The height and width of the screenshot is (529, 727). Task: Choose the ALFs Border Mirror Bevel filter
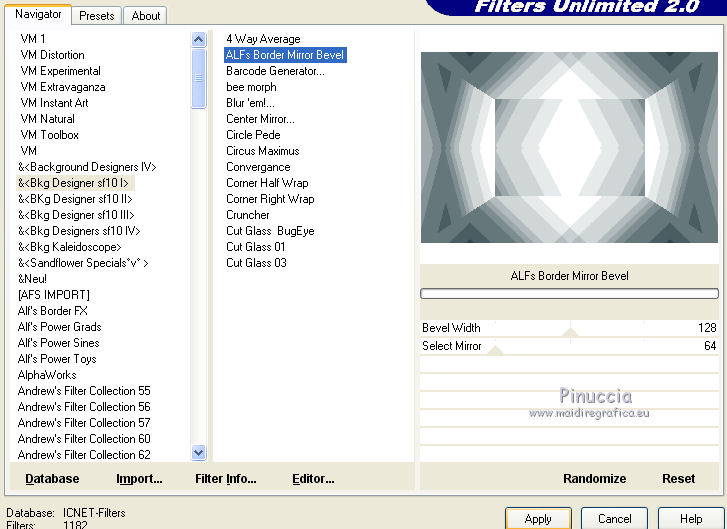(285, 55)
